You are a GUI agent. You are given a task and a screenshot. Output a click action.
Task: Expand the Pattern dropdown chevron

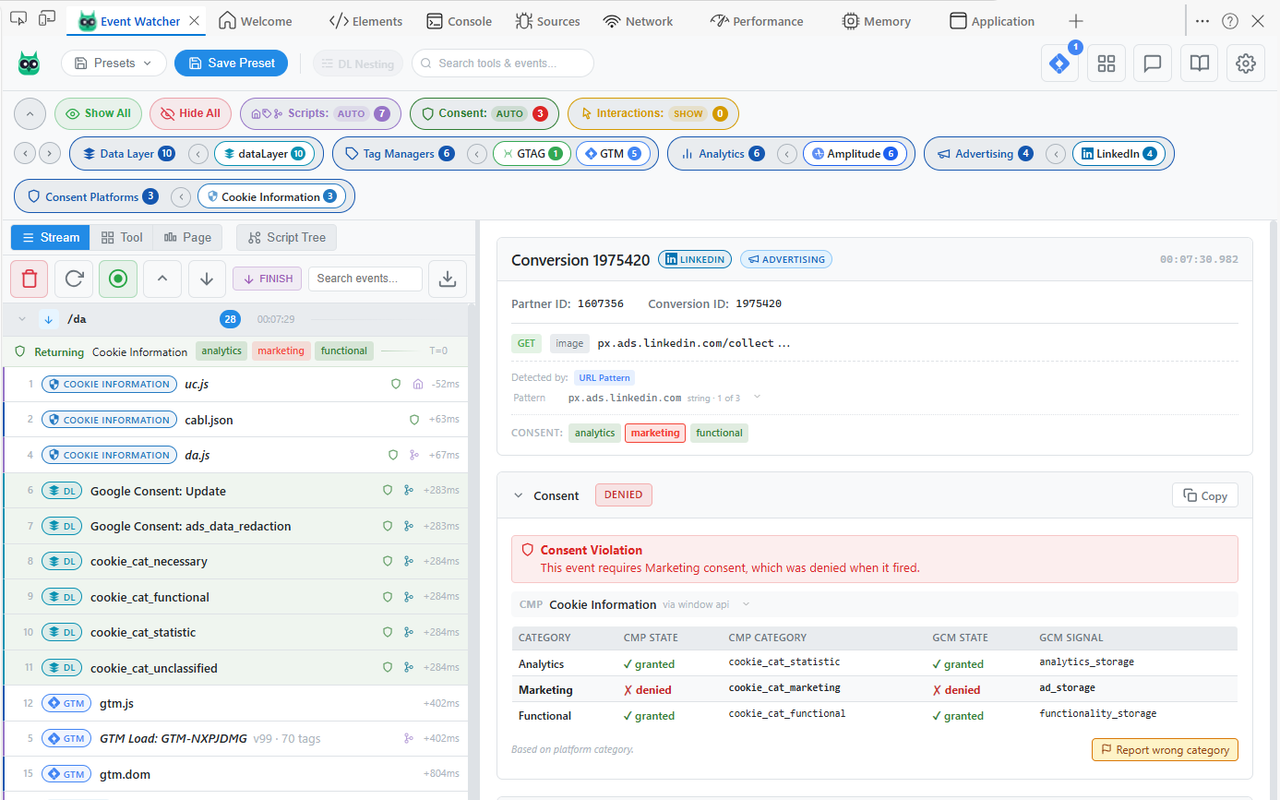pyautogui.click(x=757, y=397)
